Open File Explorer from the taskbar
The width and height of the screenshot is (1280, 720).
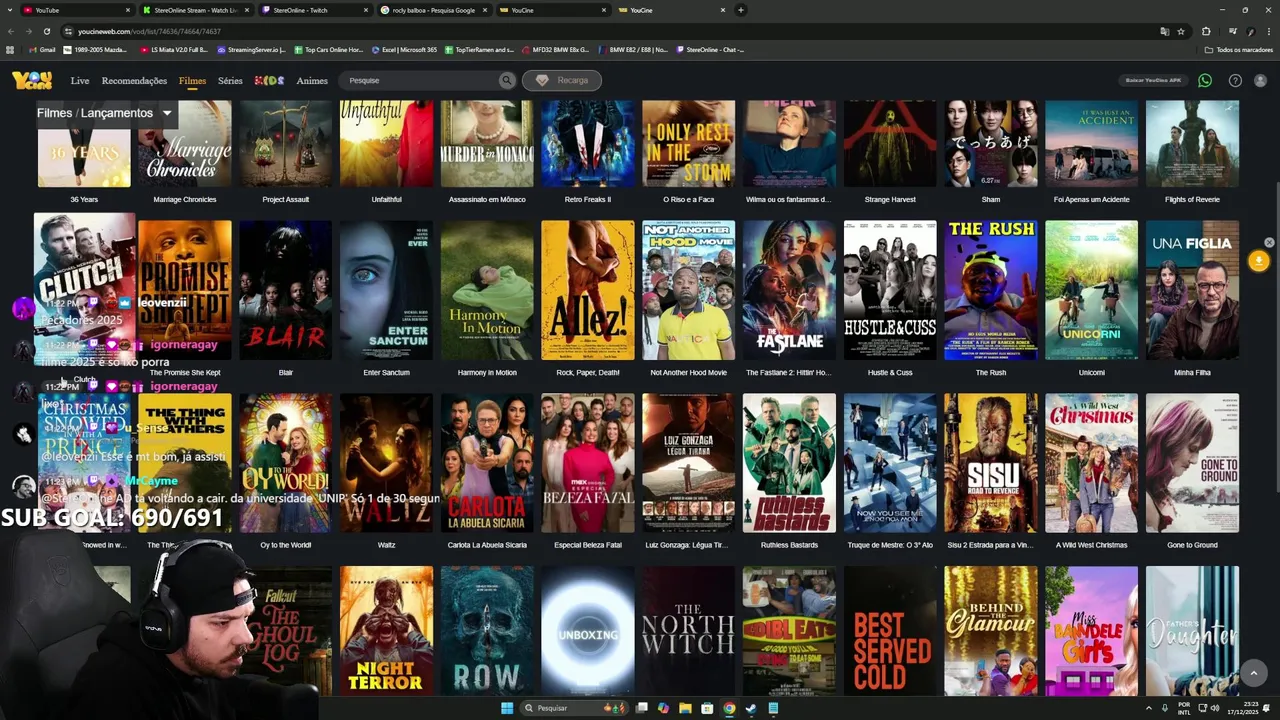click(x=685, y=708)
